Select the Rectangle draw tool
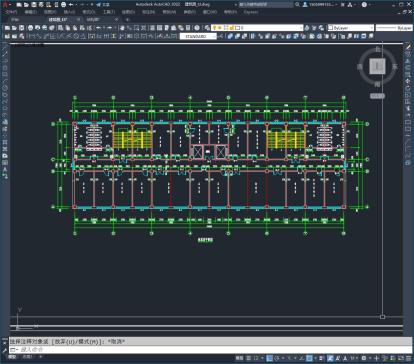This screenshot has height=364, width=414. (x=5, y=74)
